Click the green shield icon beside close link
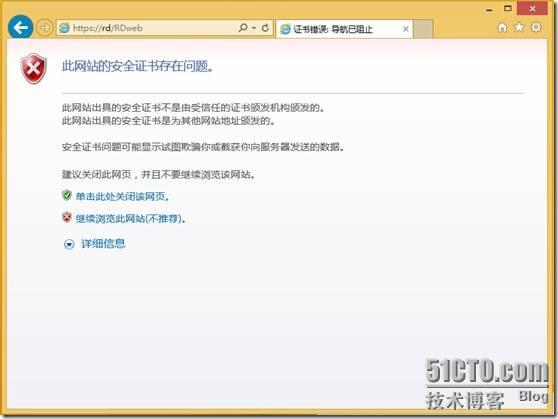The width and height of the screenshot is (558, 419). coord(67,195)
